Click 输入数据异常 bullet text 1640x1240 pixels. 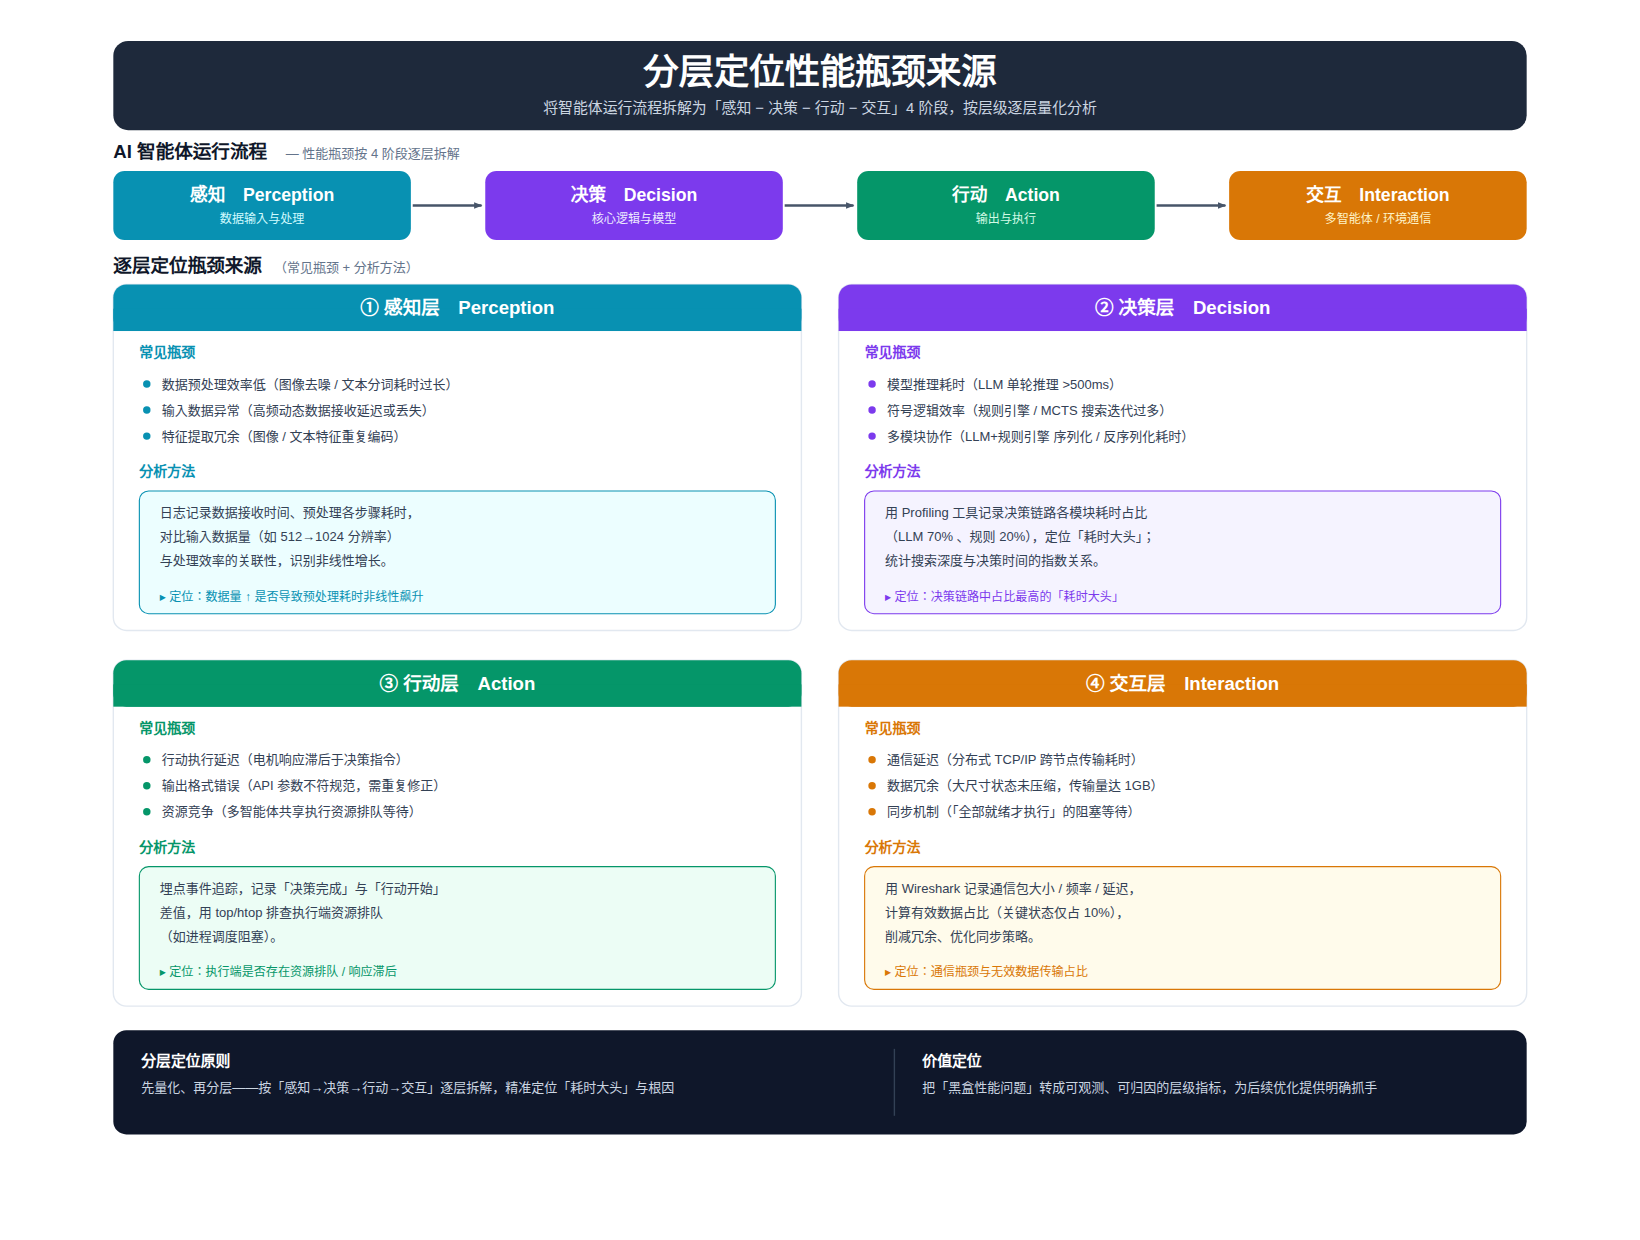tap(295, 411)
